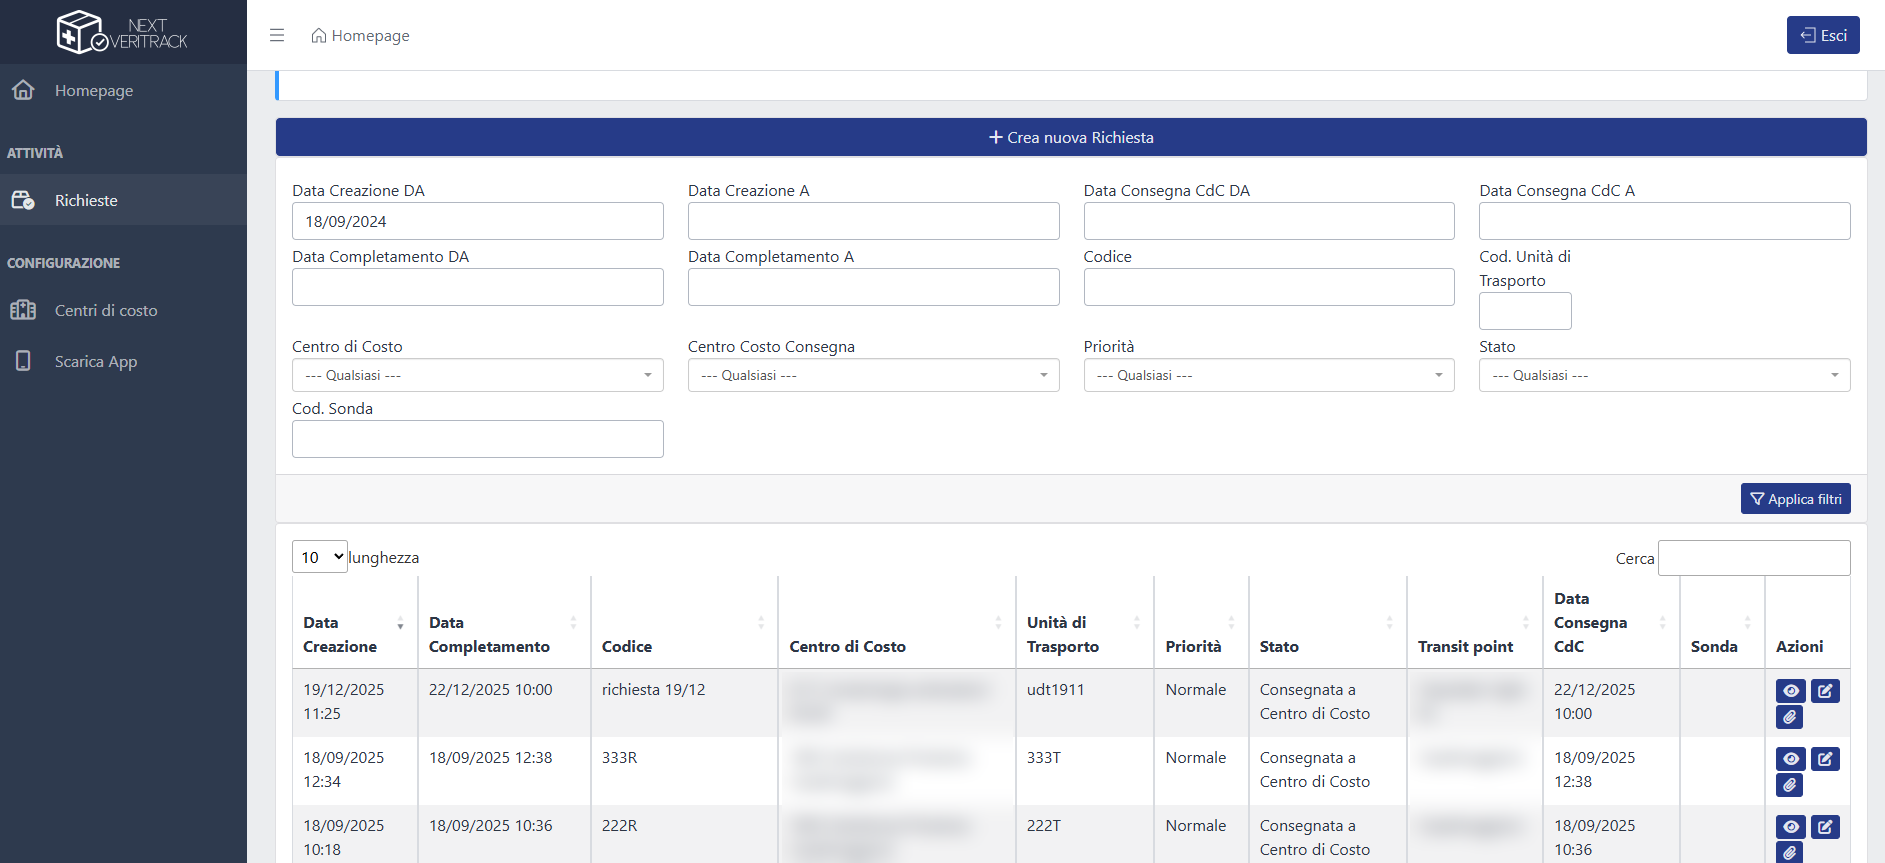Open Scarica App in the sidebar
This screenshot has width=1885, height=863.
123,361
